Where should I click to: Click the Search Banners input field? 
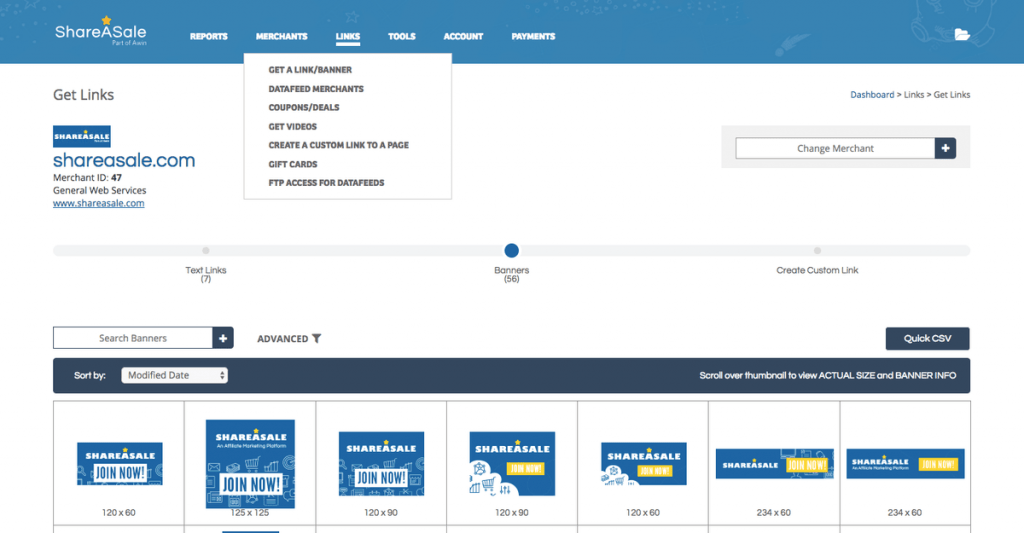(133, 338)
